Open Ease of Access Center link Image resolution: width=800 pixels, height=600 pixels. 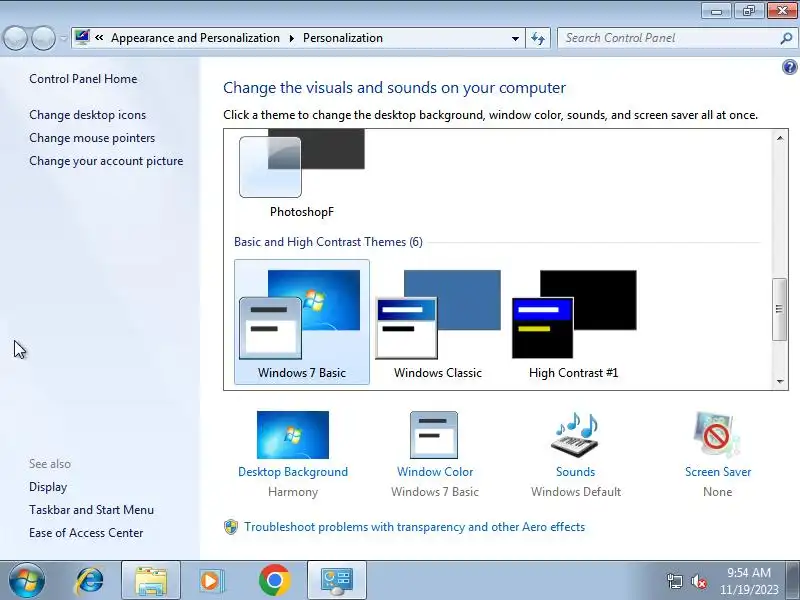[x=86, y=533]
